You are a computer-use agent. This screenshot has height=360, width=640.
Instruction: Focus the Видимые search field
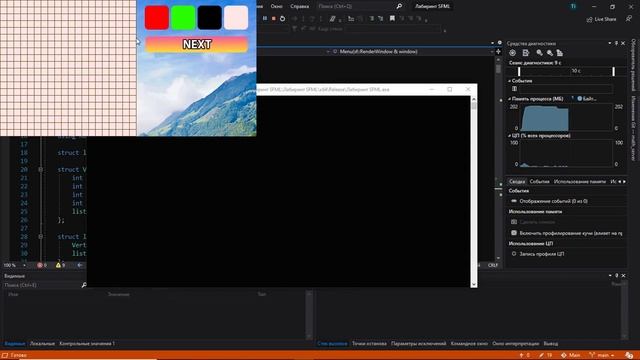43,285
